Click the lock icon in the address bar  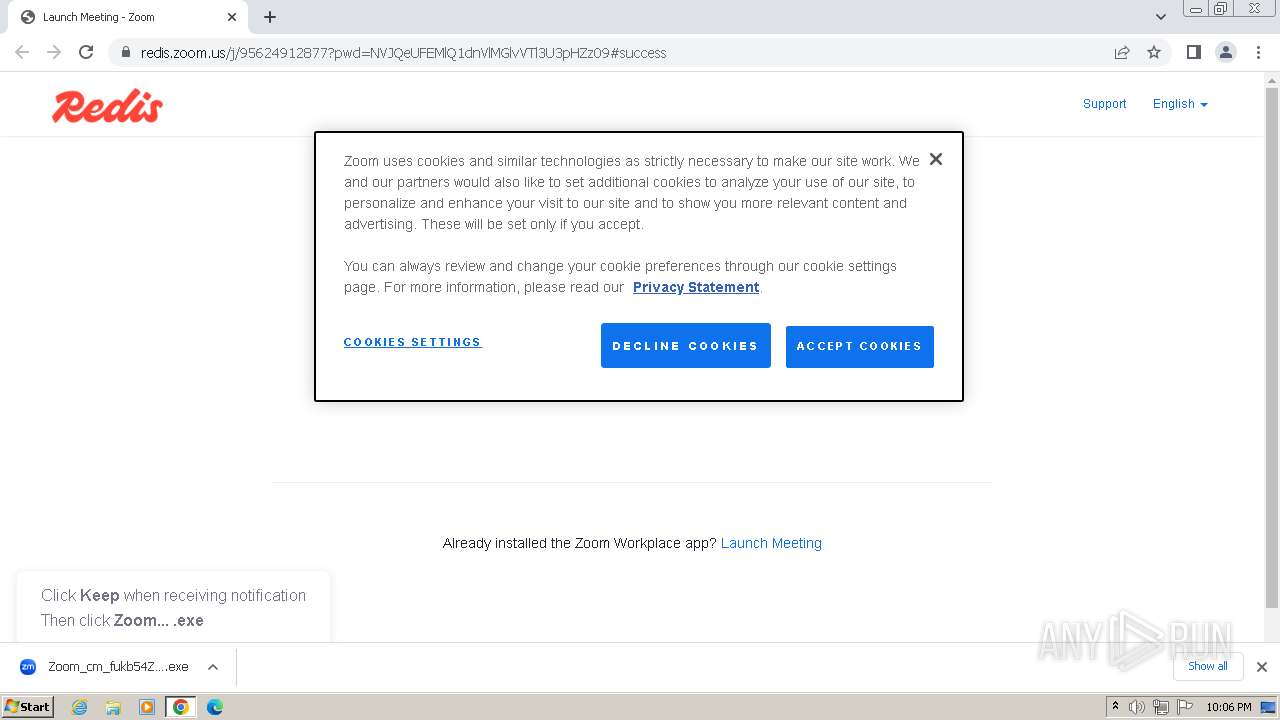point(125,53)
